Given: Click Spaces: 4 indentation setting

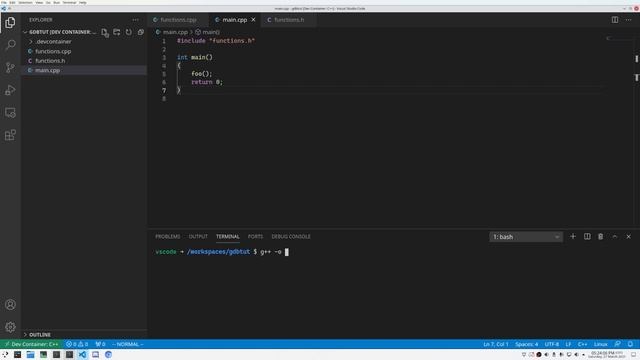Looking at the screenshot, I should tap(527, 344).
